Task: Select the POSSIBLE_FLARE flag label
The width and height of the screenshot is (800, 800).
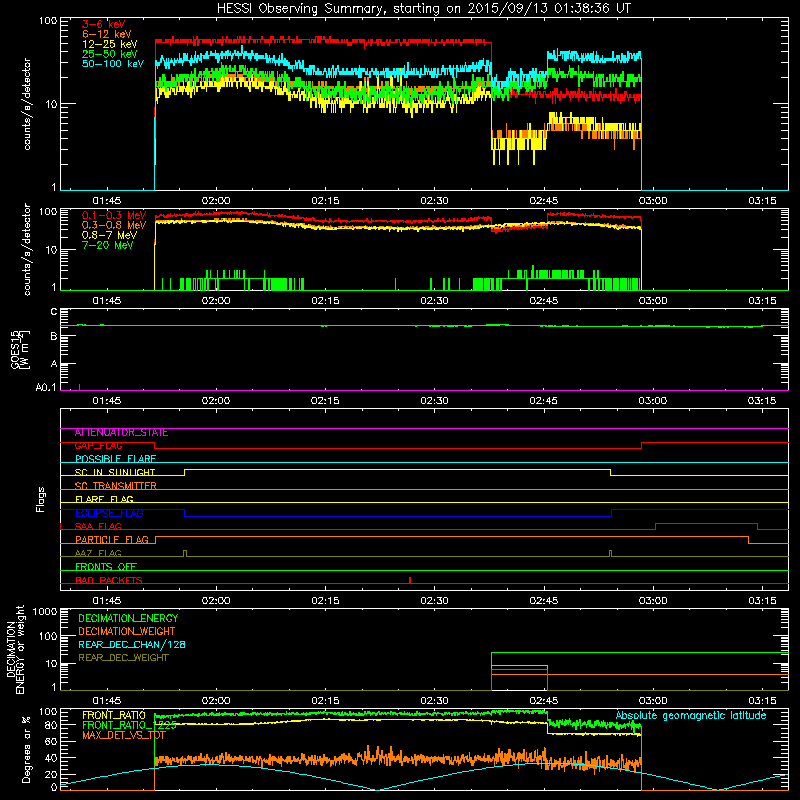Action: (x=115, y=459)
